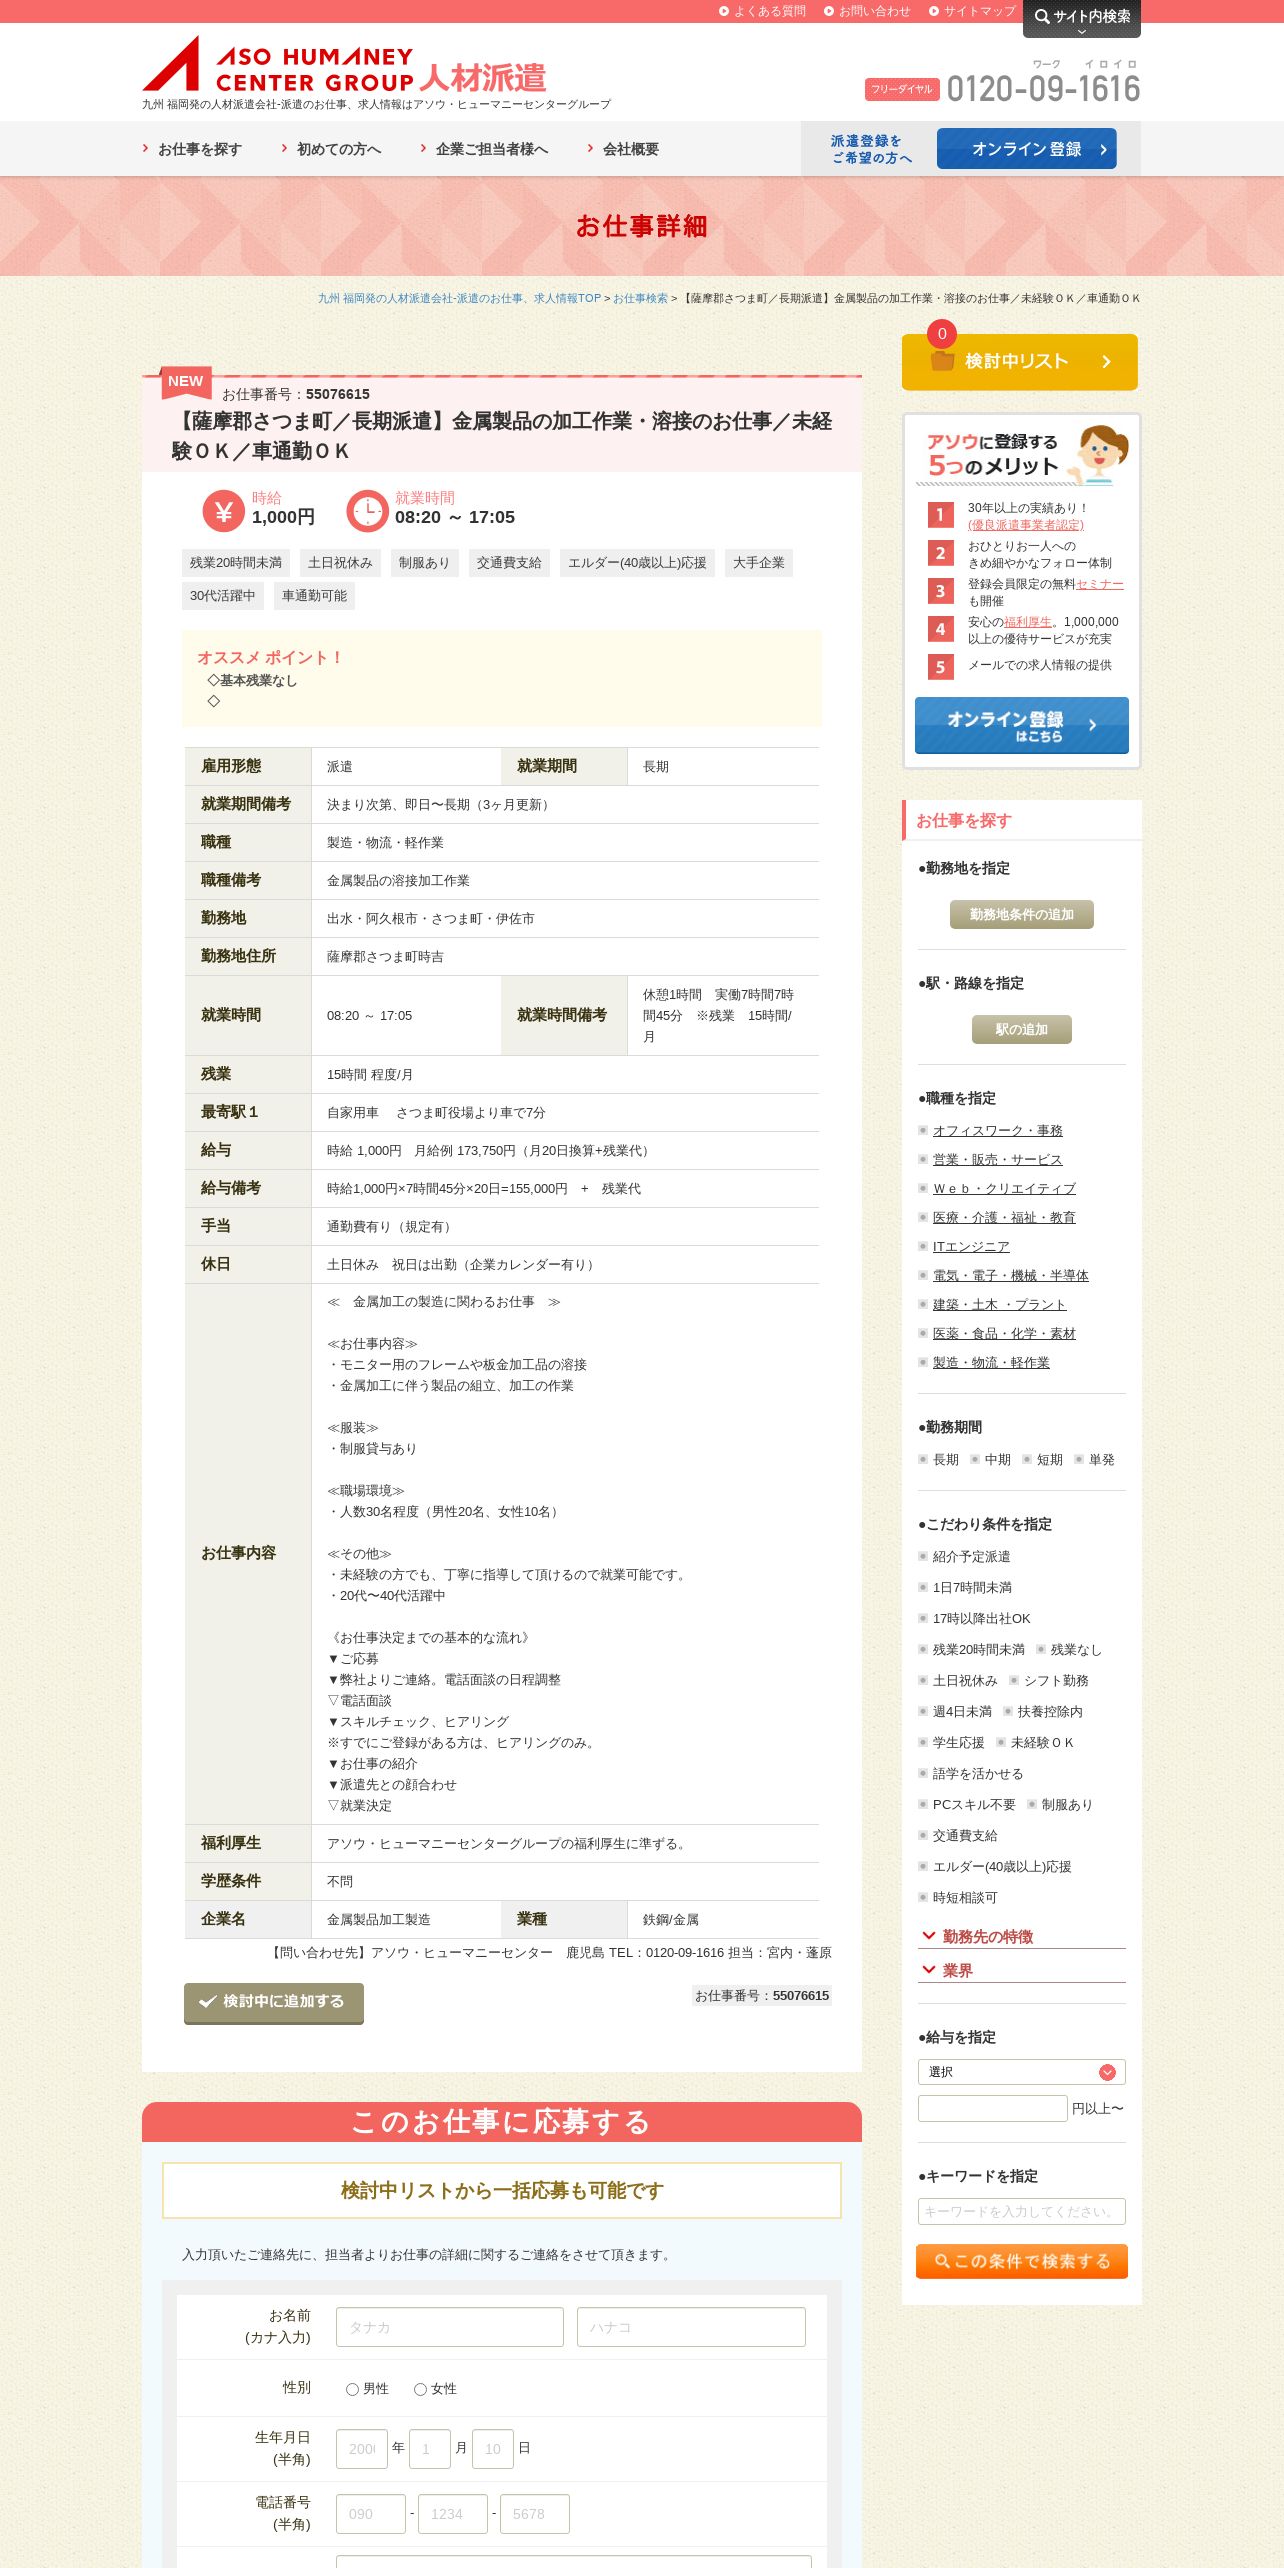Select 男性 gender radio
Image resolution: width=1284 pixels, height=2568 pixels.
tap(352, 2389)
